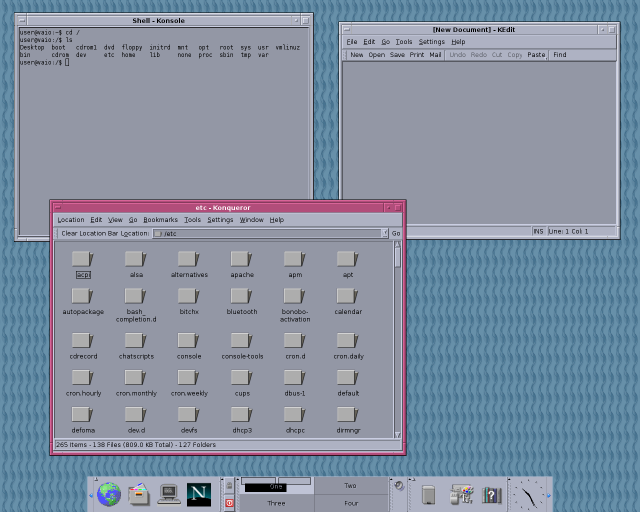Select the acpi folder
Image resolution: width=640 pixels, height=512 pixels.
(x=83, y=264)
